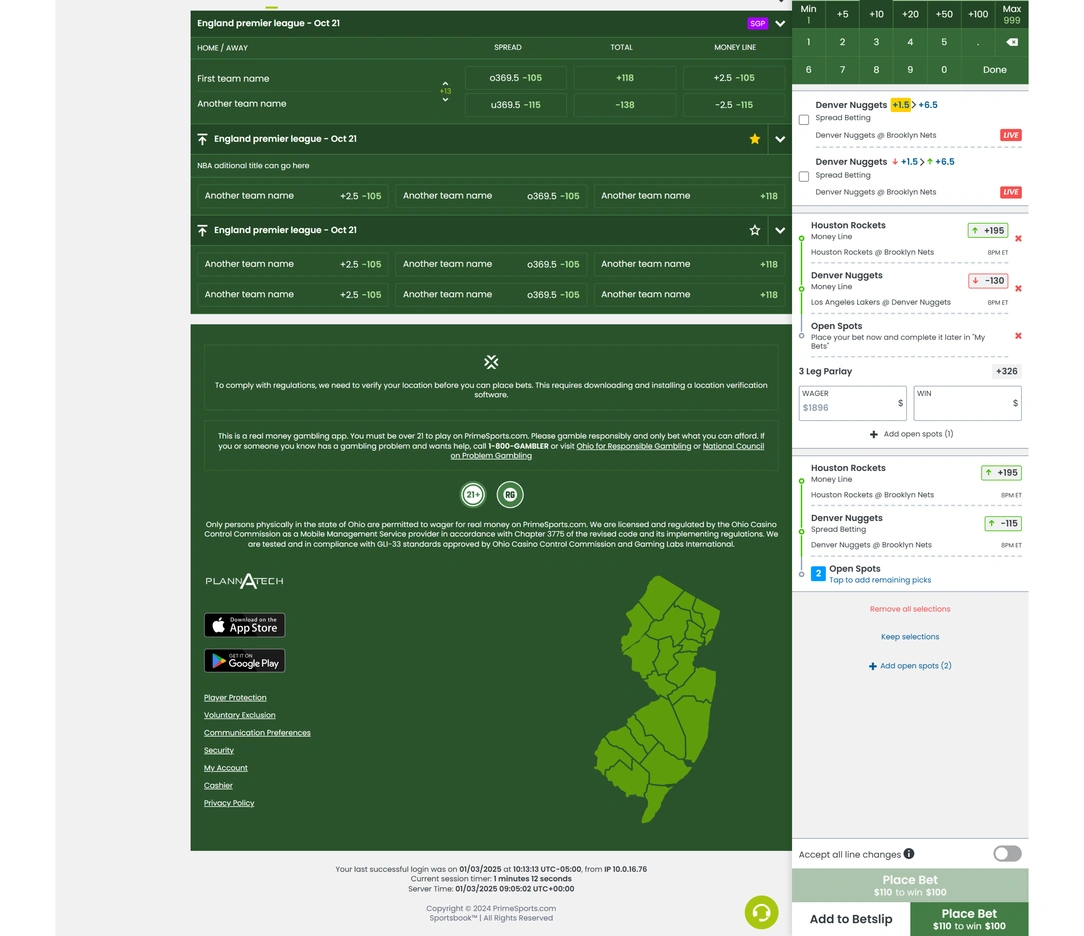Select the -2.5 -115 money line odds
The height and width of the screenshot is (936, 1084).
733,105
